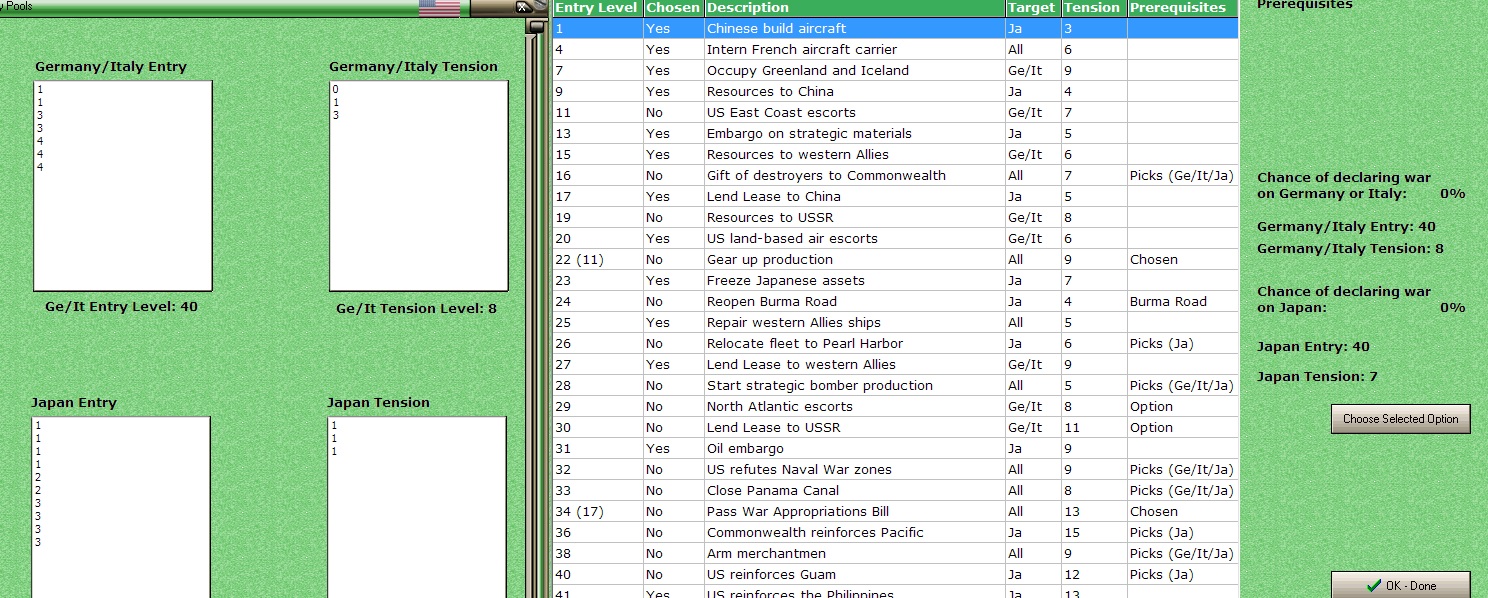Select 'Repair western Allies ships' option
1488x598 pixels.
click(x=895, y=323)
